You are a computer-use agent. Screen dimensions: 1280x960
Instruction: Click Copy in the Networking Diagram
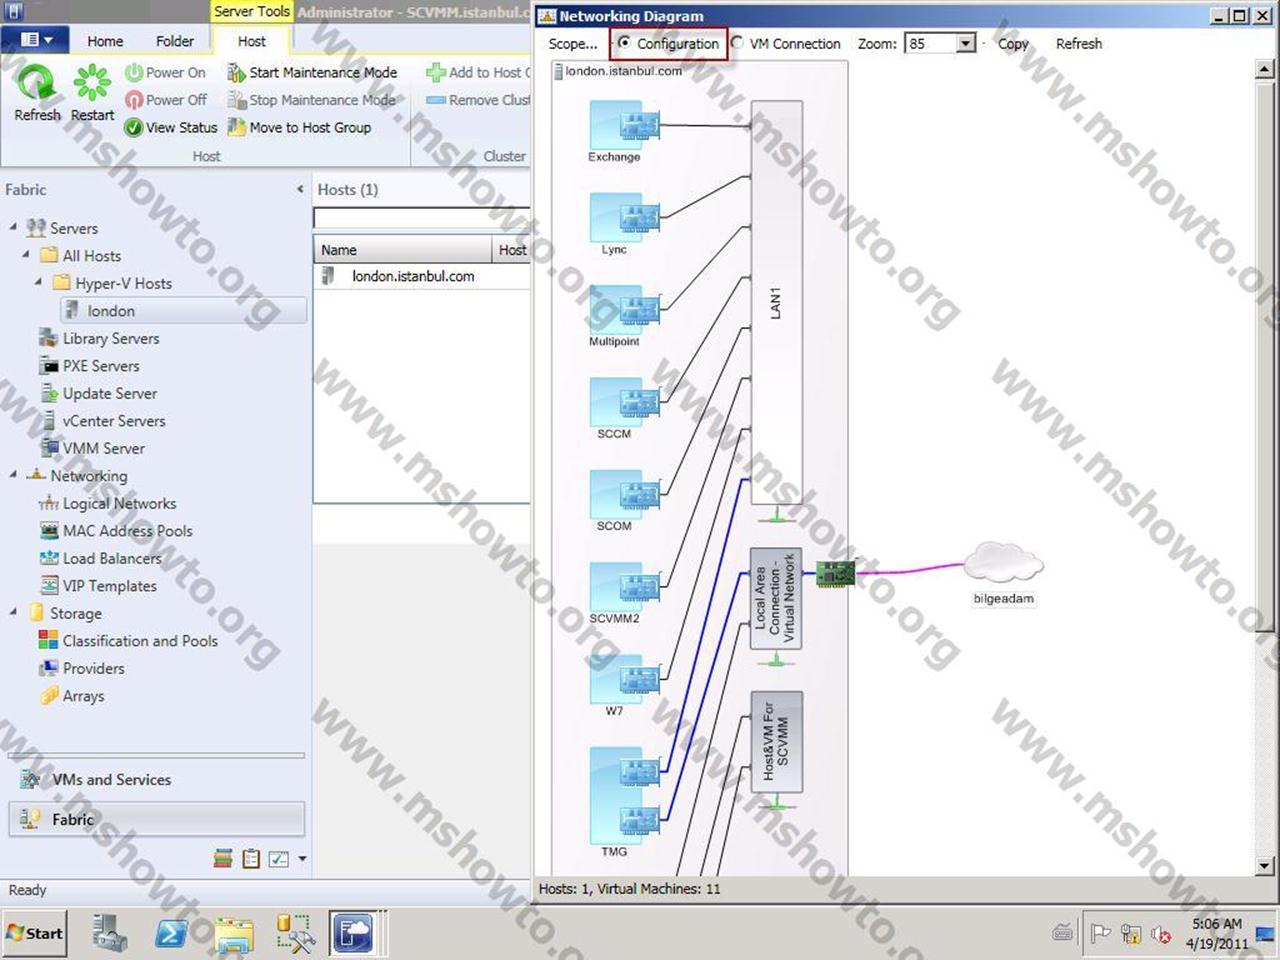1013,44
